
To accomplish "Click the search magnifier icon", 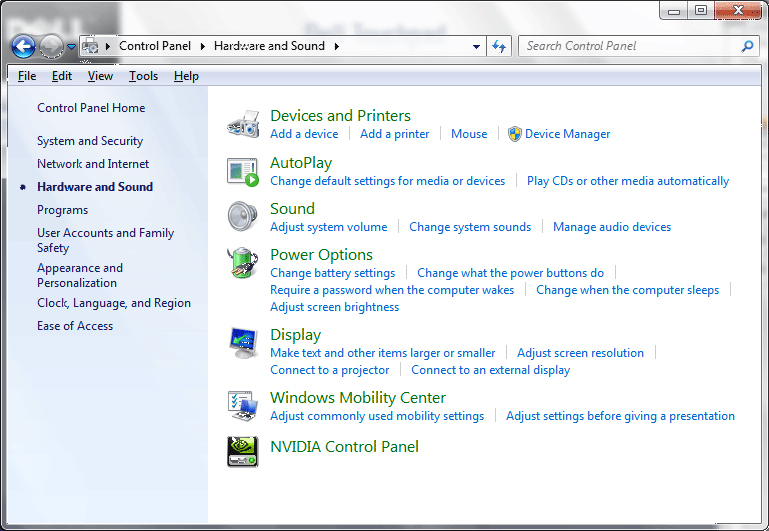I will pos(747,46).
